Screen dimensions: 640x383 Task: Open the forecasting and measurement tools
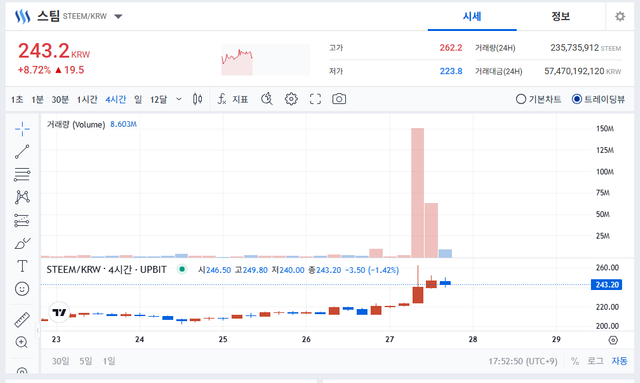pos(22,220)
